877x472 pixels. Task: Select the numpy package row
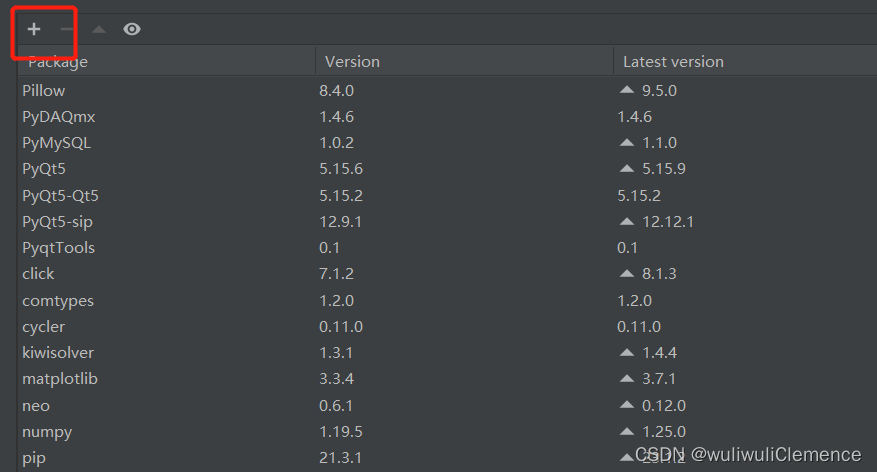coord(447,432)
